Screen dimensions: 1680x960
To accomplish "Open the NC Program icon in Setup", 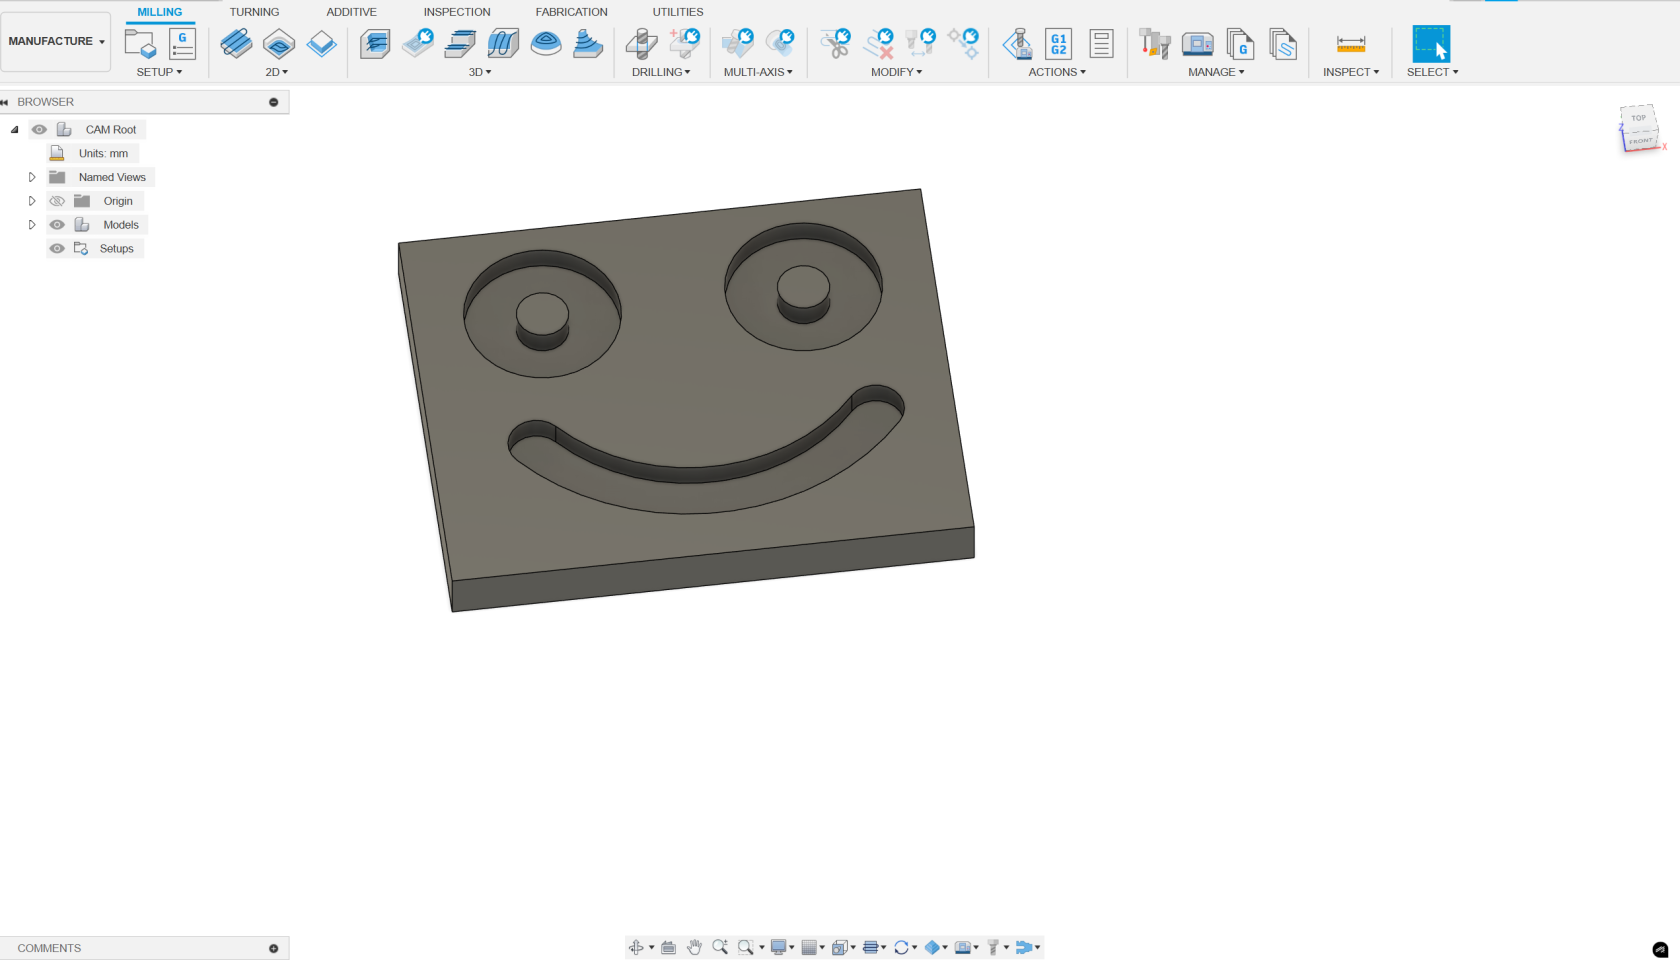I will (x=182, y=44).
